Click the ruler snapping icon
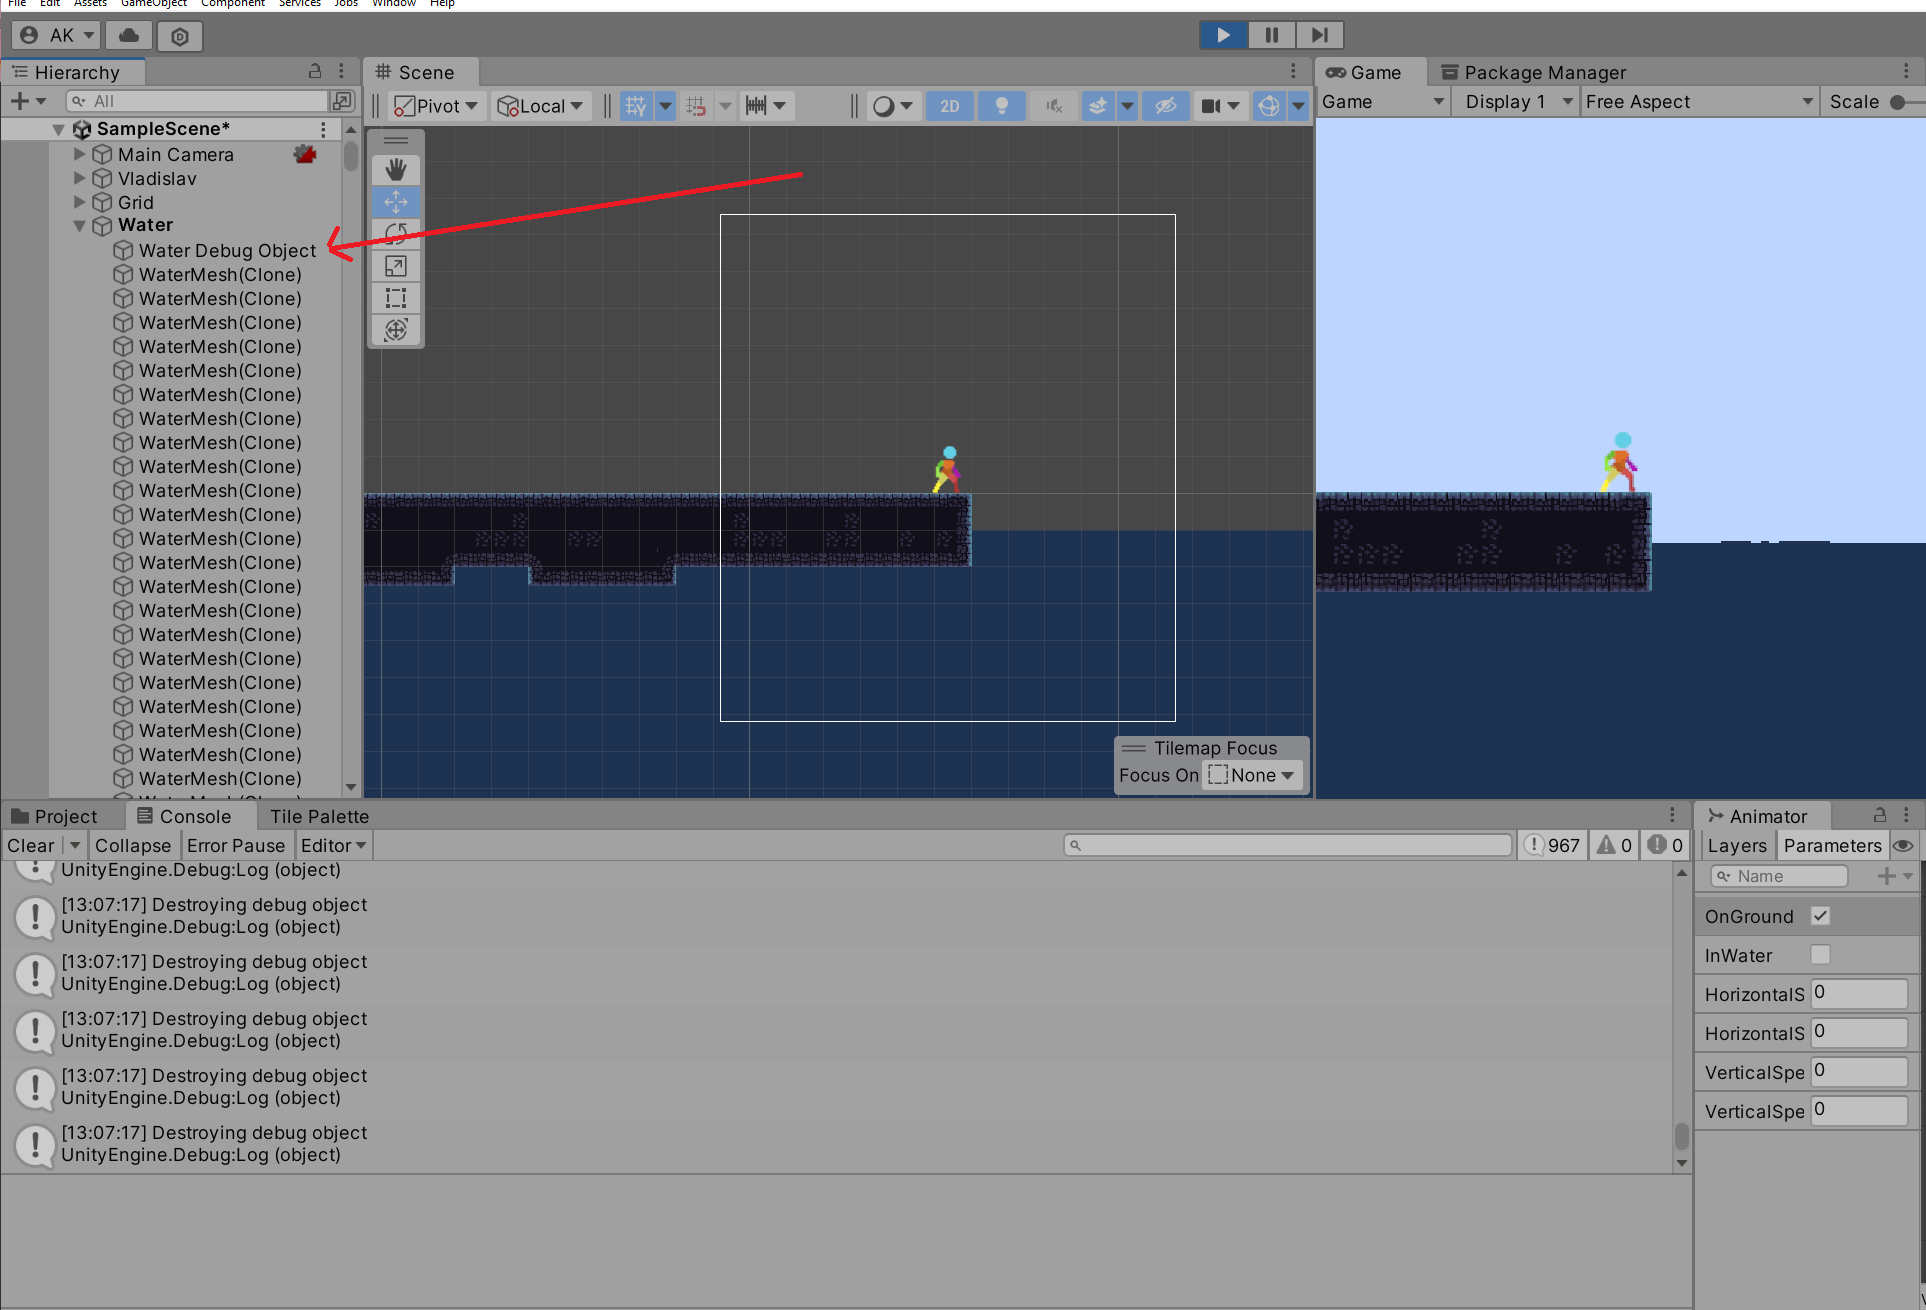Screen dimensions: 1926x1310 pyautogui.click(x=756, y=106)
